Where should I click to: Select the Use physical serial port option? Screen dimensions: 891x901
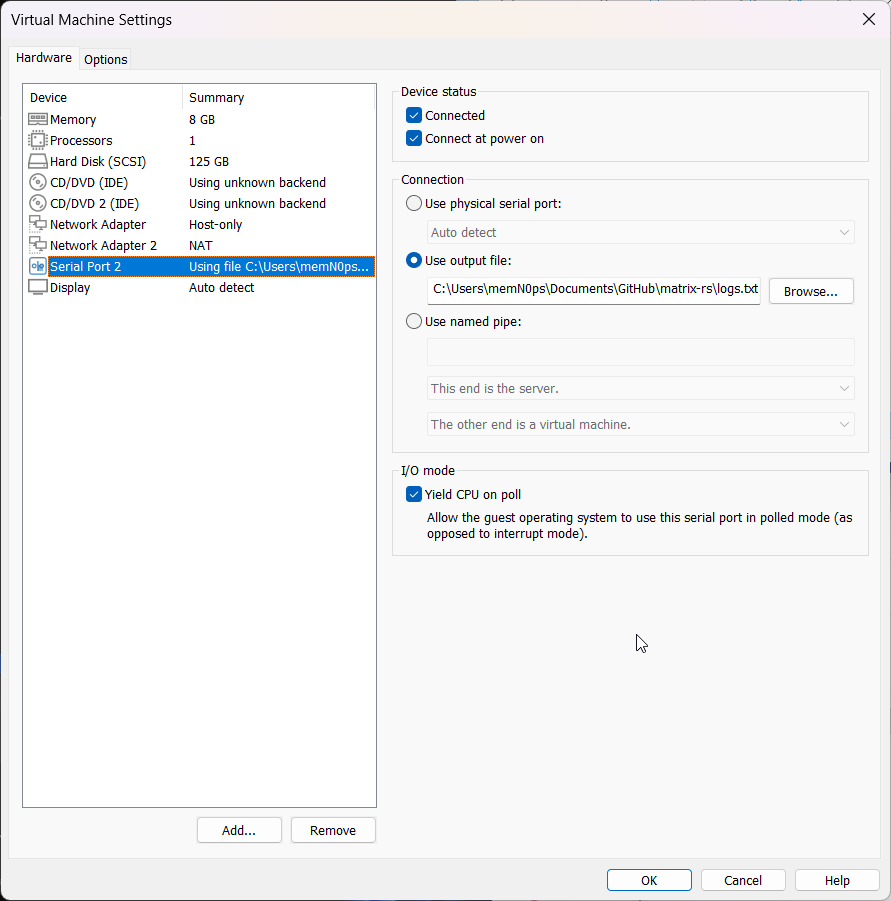(x=413, y=203)
